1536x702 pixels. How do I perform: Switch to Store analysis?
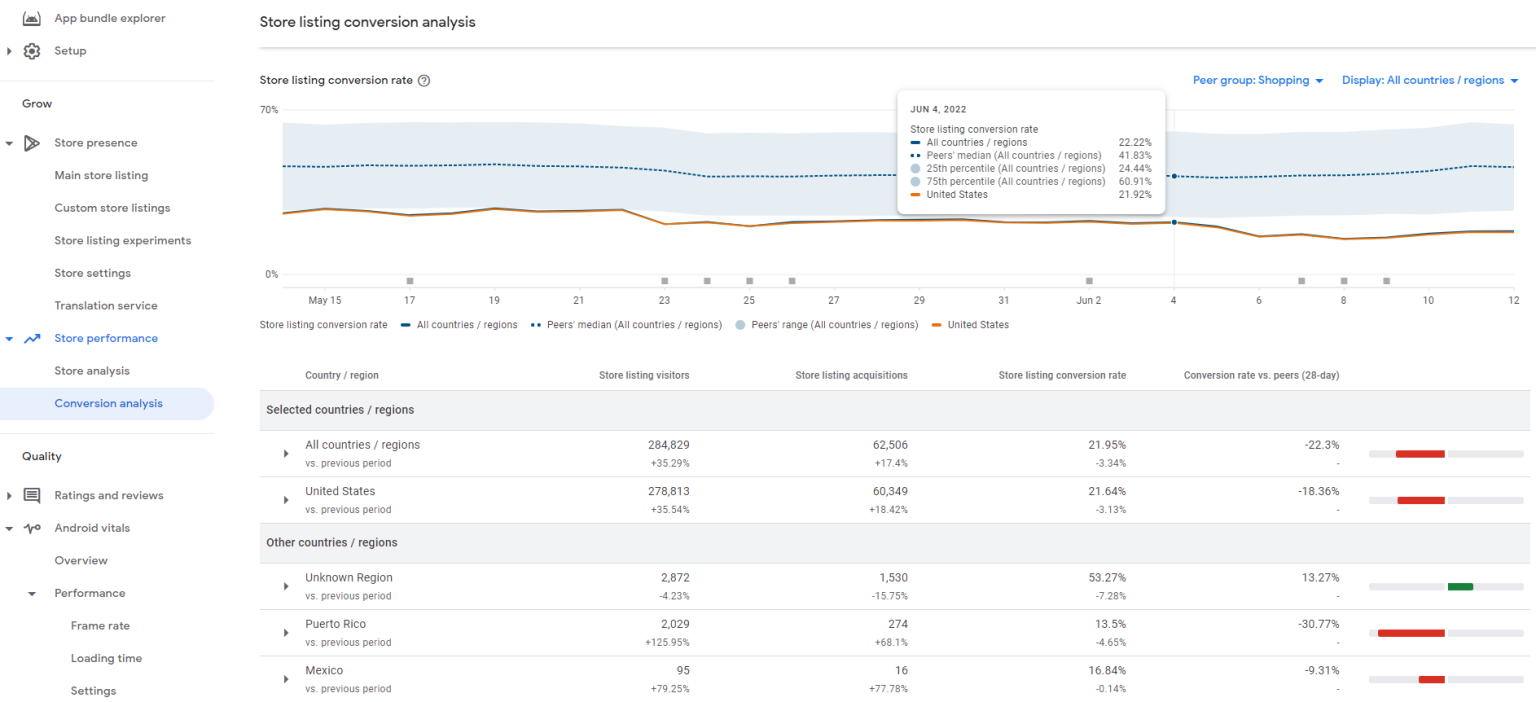tap(94, 370)
